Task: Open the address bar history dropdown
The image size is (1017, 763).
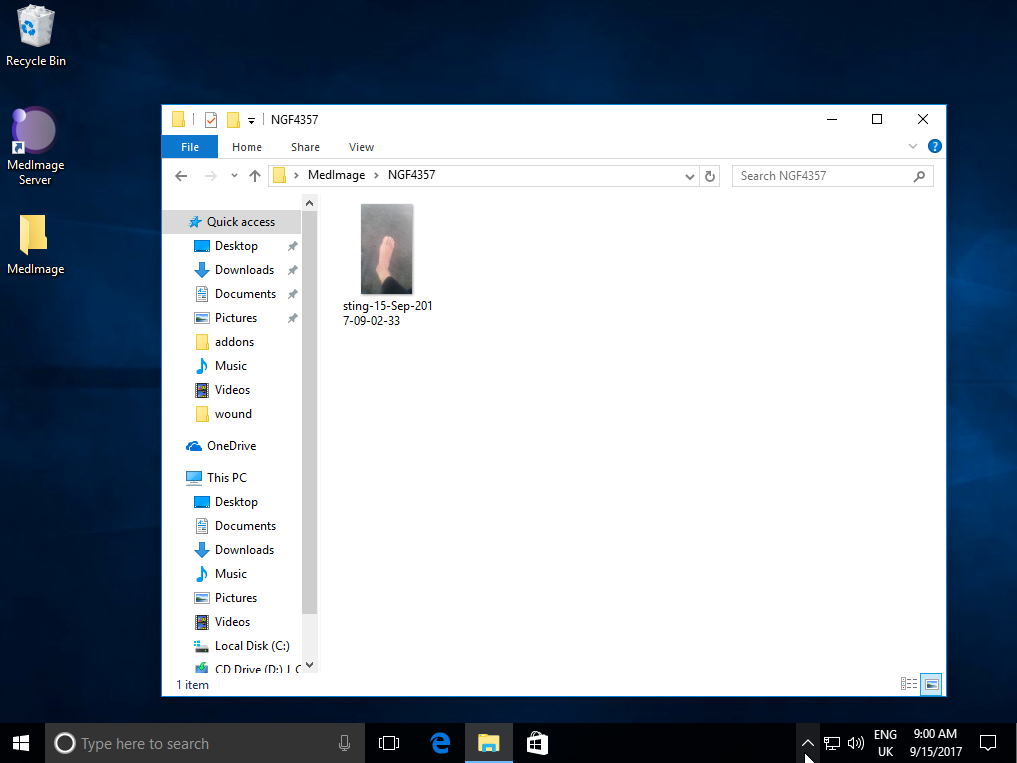Action: (x=689, y=176)
